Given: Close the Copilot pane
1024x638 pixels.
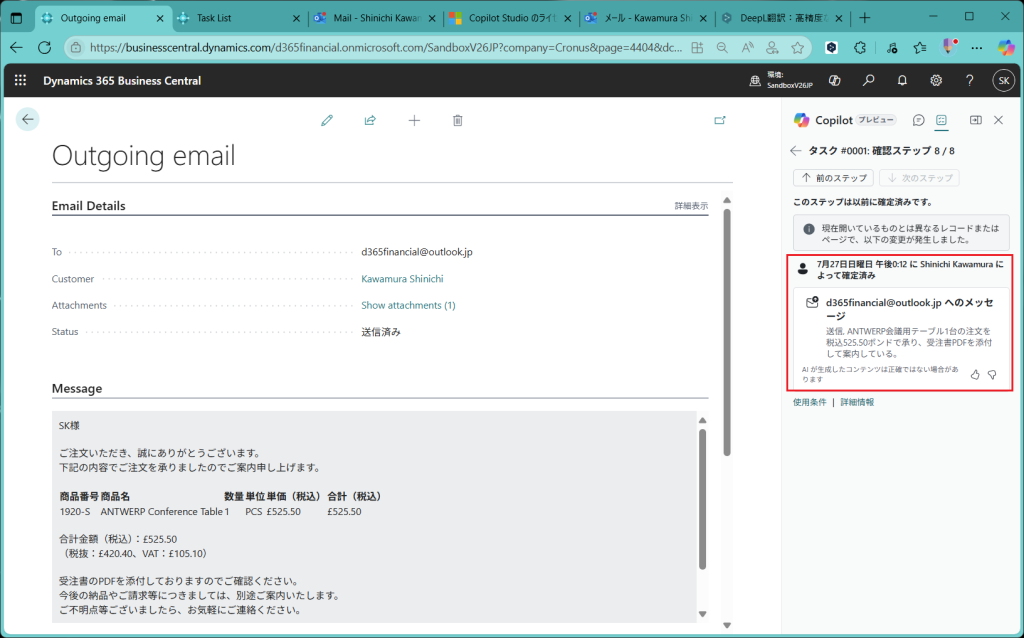Looking at the screenshot, I should click(x=999, y=120).
